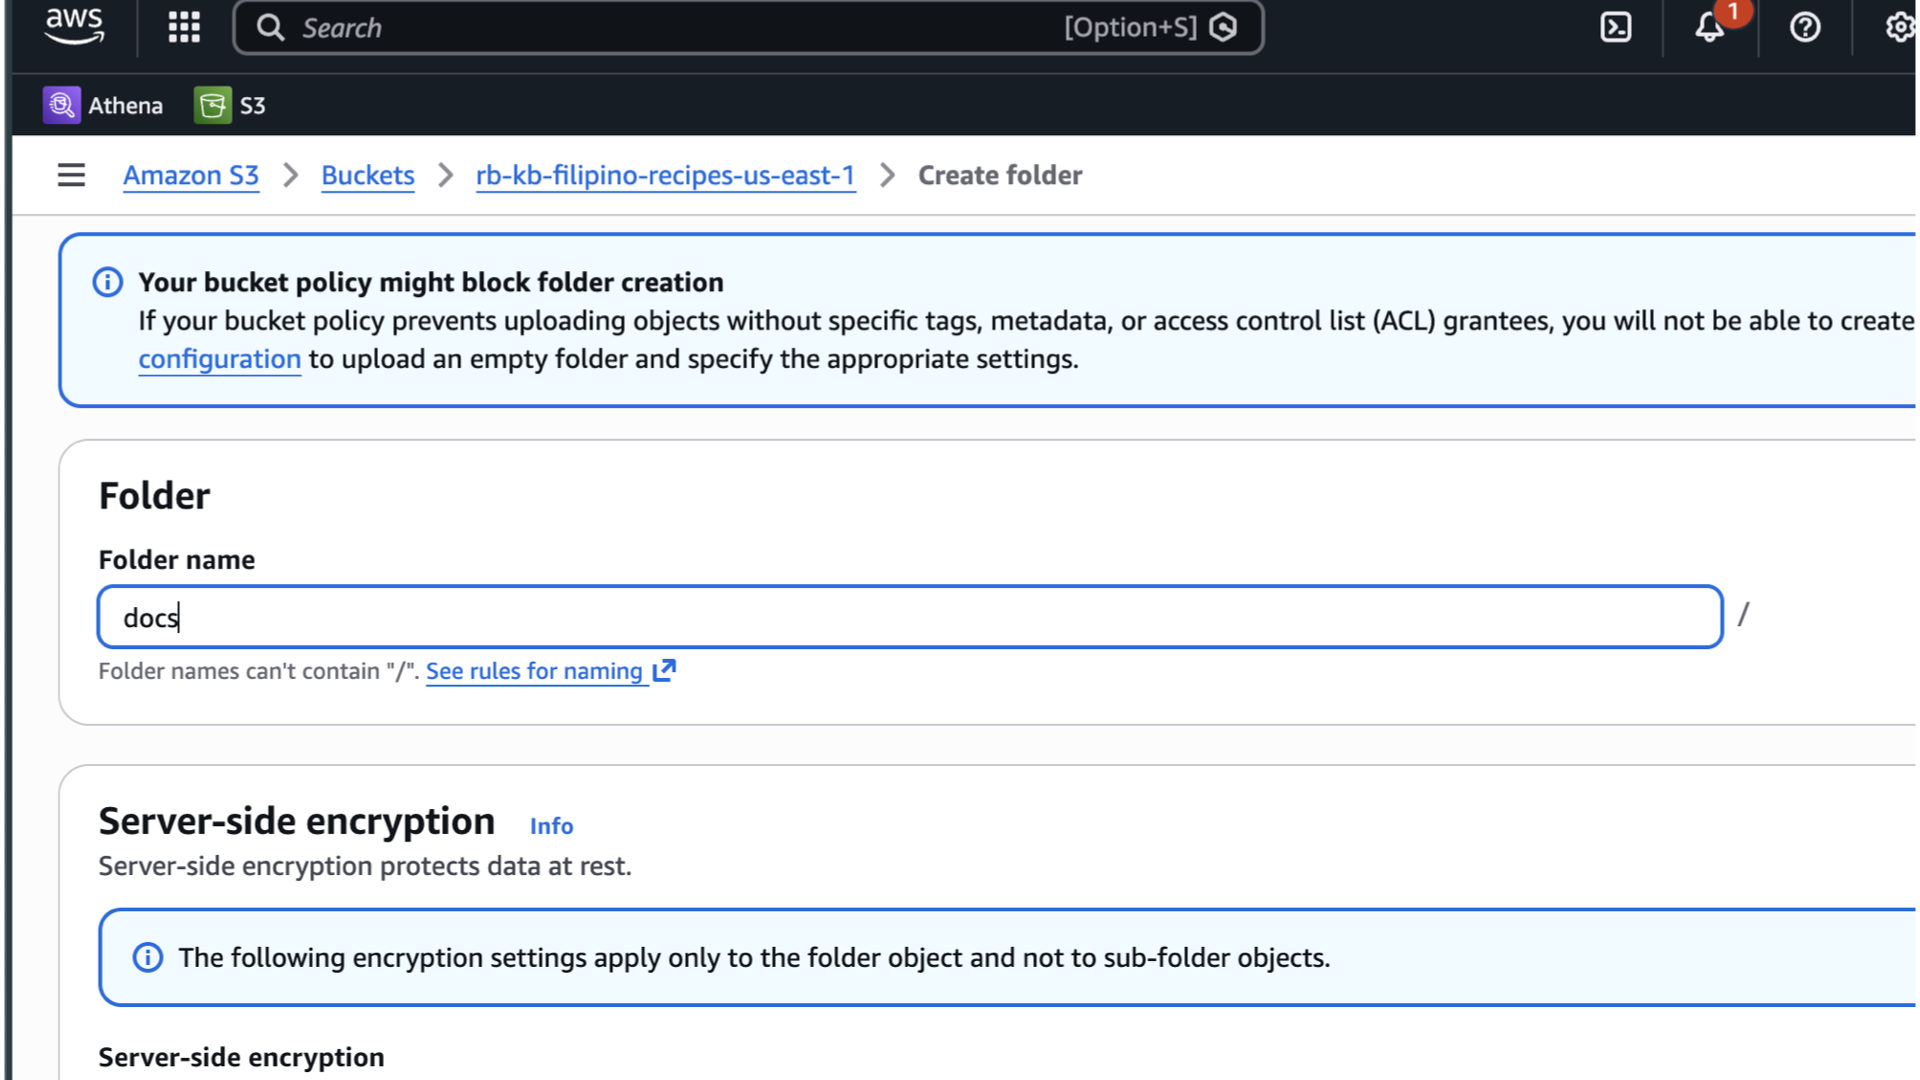Open the account settings gear
Image resolution: width=1920 pixels, height=1080 pixels.
[x=1899, y=27]
